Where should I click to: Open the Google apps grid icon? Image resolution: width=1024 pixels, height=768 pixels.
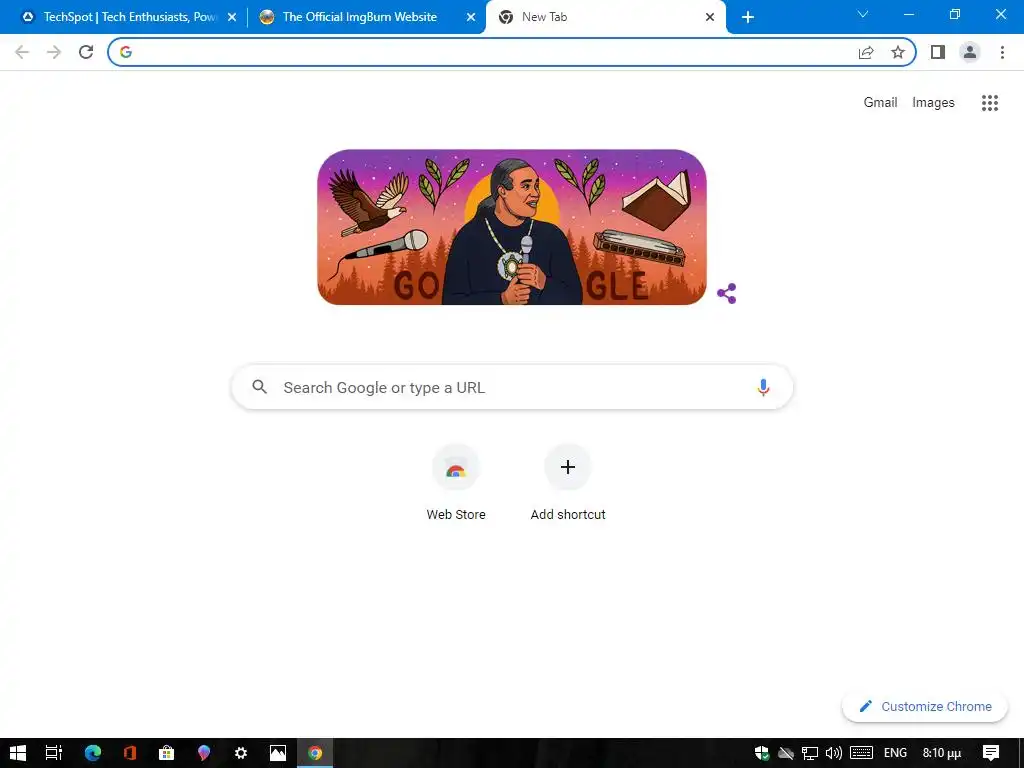(x=990, y=103)
